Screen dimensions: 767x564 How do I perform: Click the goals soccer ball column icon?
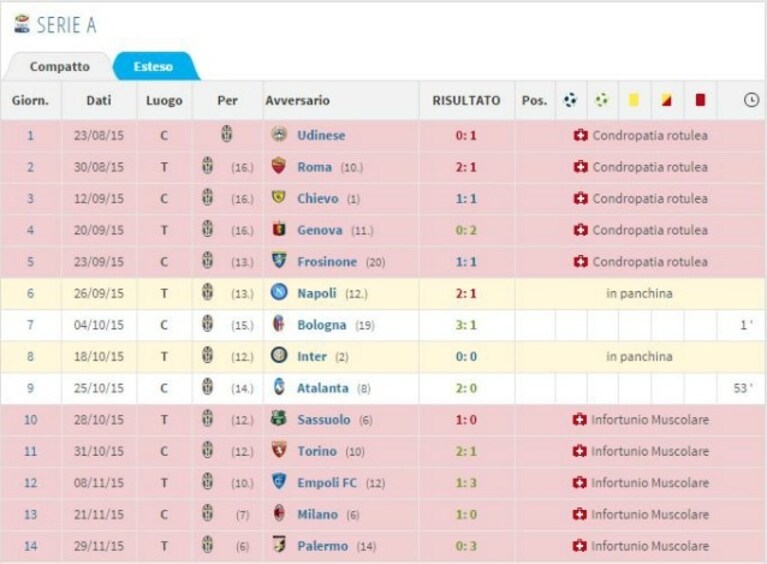point(570,100)
